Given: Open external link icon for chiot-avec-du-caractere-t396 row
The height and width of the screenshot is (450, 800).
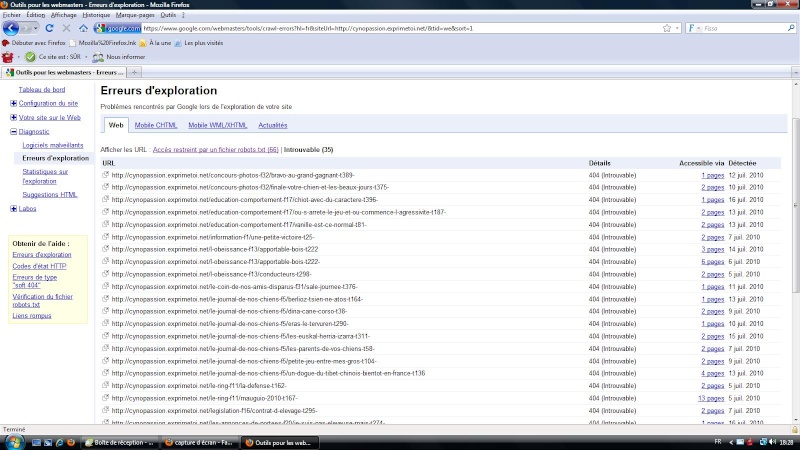Looking at the screenshot, I should point(106,199).
